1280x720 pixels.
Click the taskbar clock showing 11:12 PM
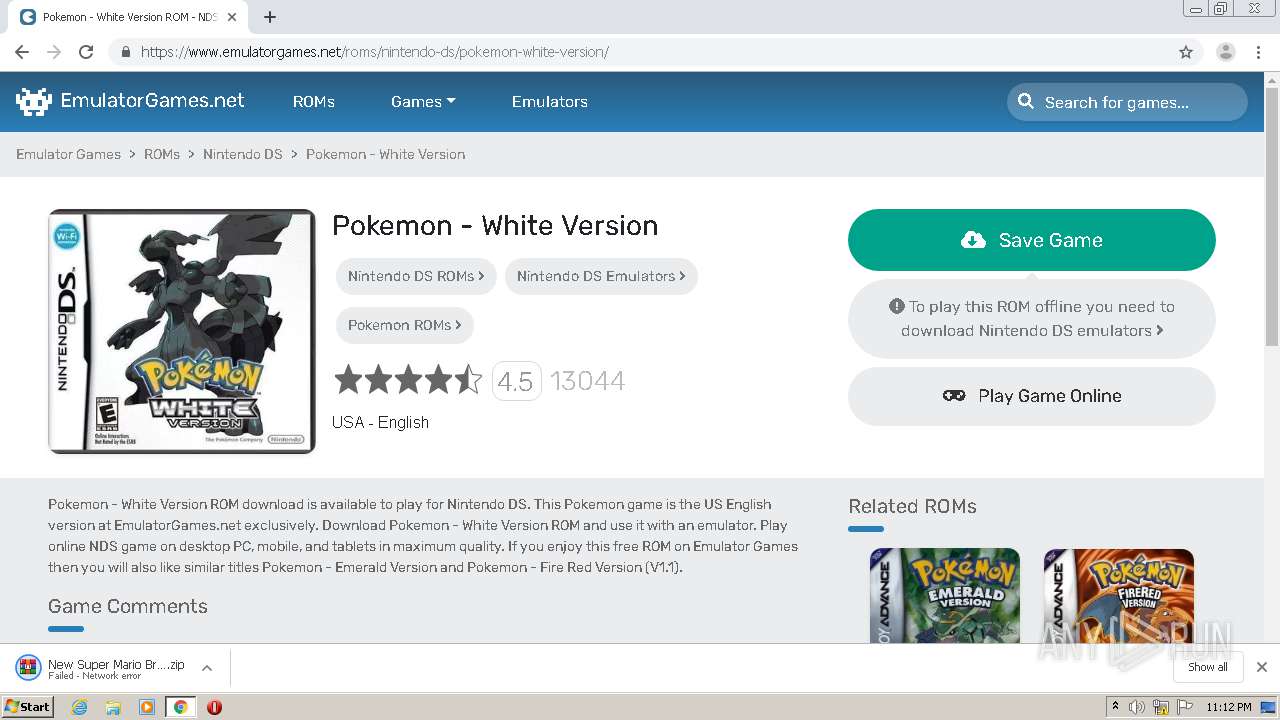tap(1229, 707)
